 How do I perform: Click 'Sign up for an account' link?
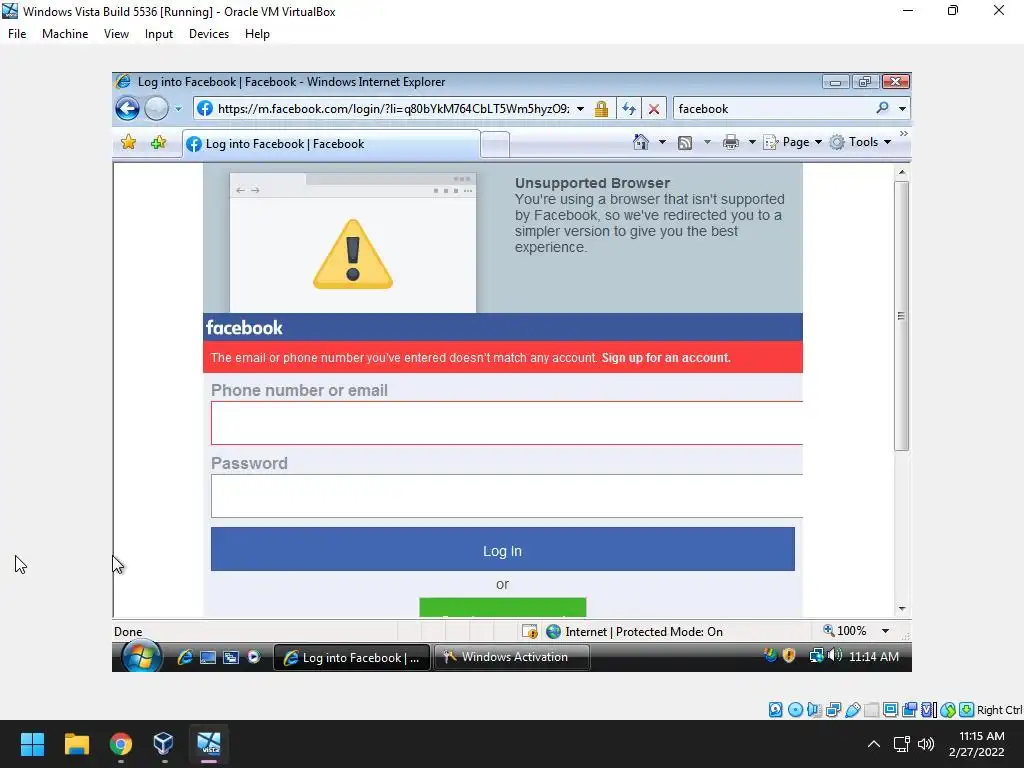[x=665, y=358]
